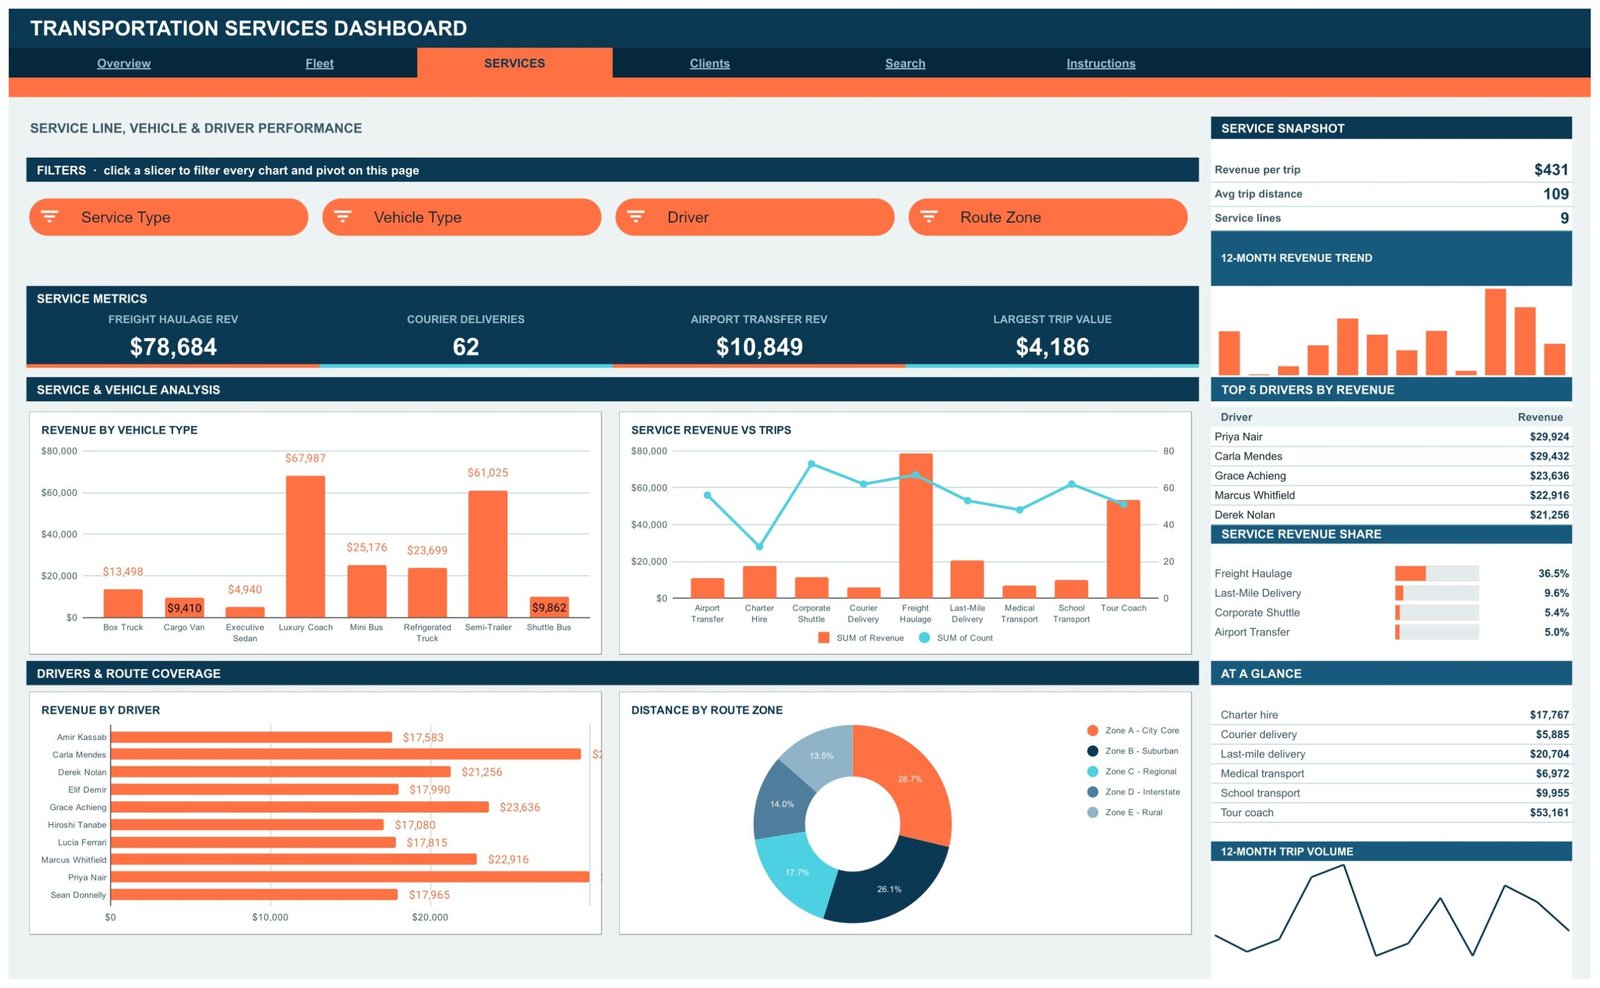
Task: Click the SUM of Revenue legend square
Action: click(824, 638)
